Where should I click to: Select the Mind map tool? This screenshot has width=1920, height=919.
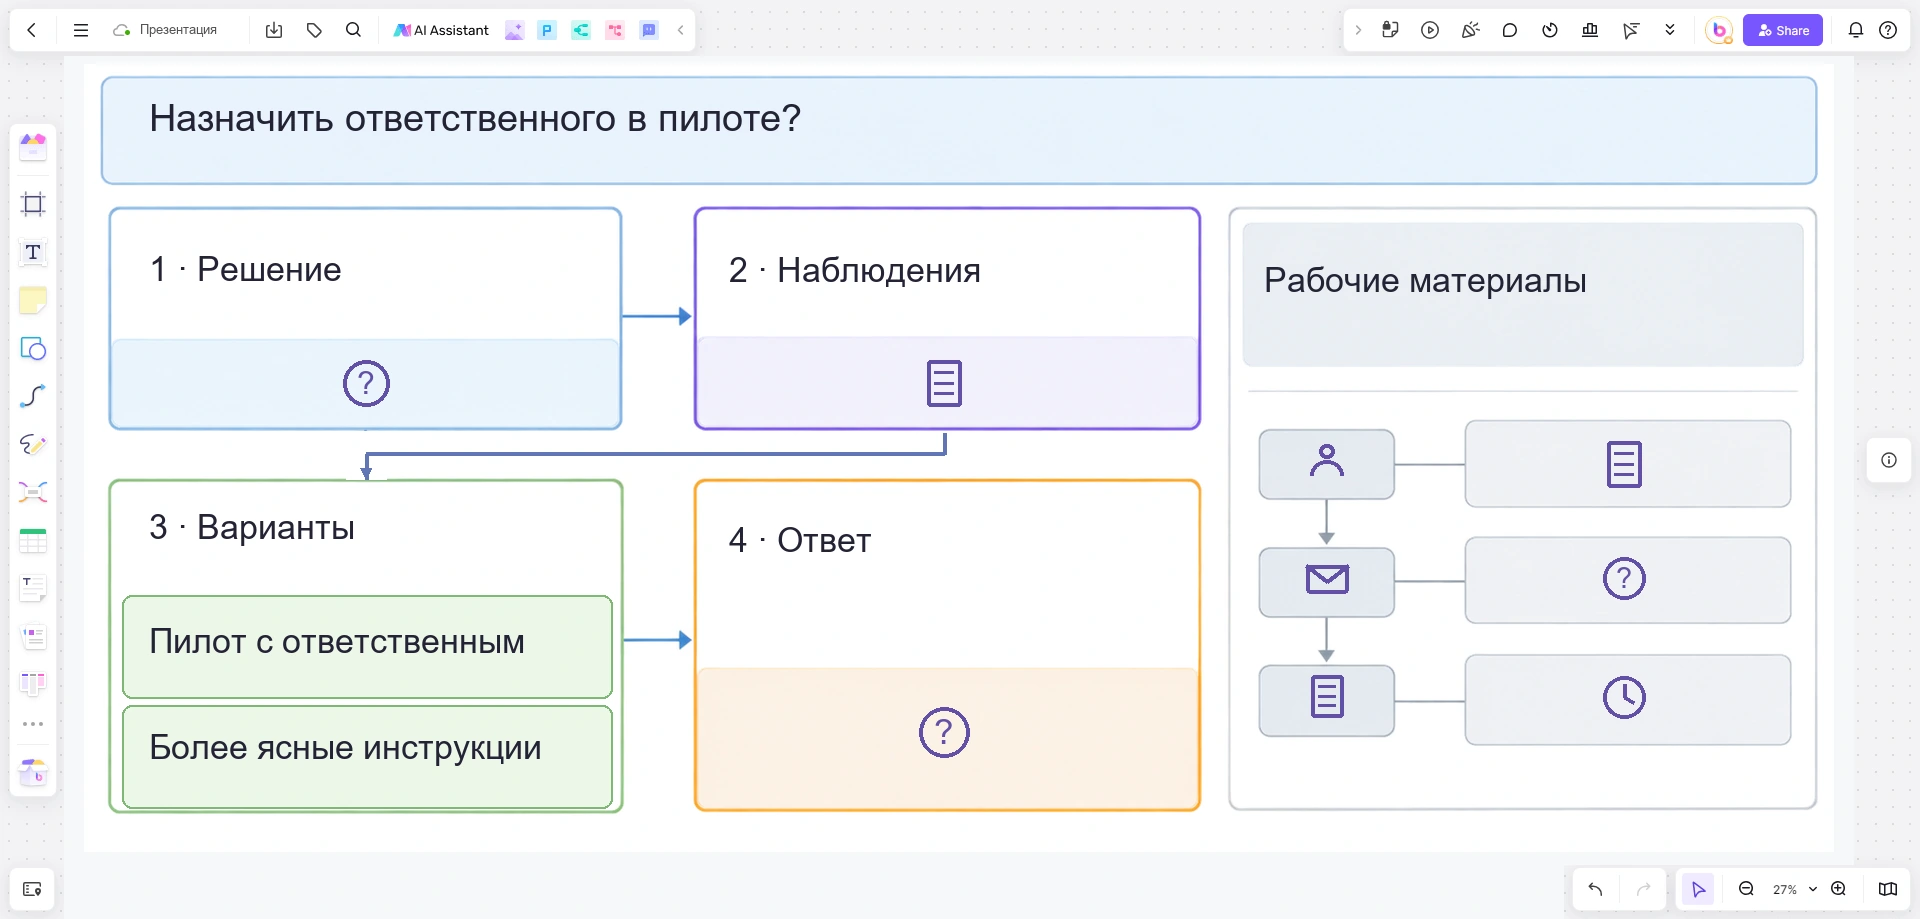(33, 492)
